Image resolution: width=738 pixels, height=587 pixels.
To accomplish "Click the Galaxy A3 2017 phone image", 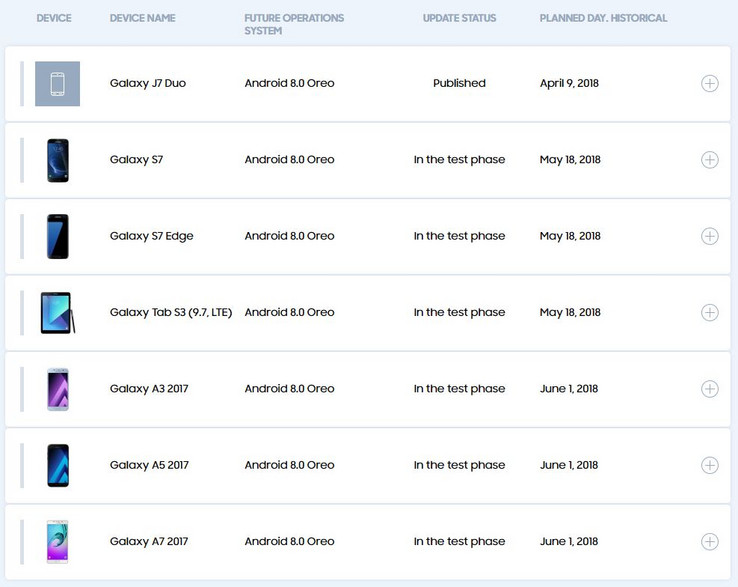I will (57, 389).
